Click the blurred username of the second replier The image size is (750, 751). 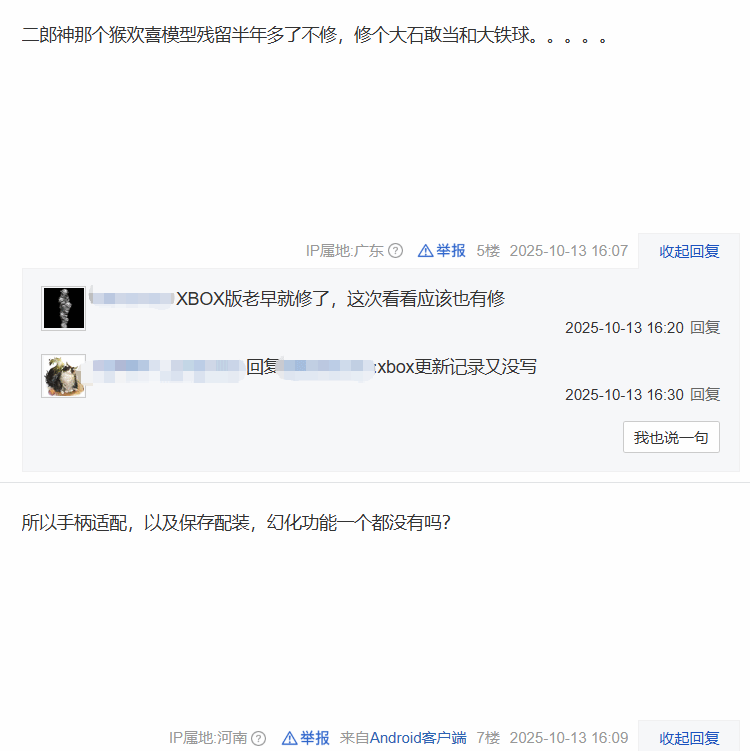tap(168, 368)
